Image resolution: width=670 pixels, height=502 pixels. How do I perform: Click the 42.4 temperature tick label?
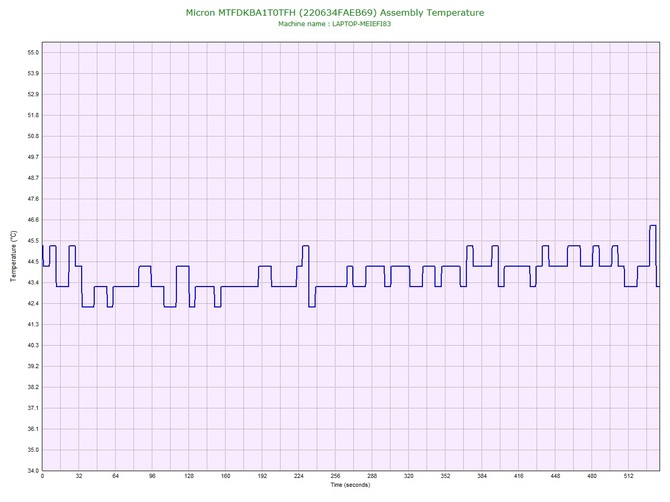coord(33,303)
